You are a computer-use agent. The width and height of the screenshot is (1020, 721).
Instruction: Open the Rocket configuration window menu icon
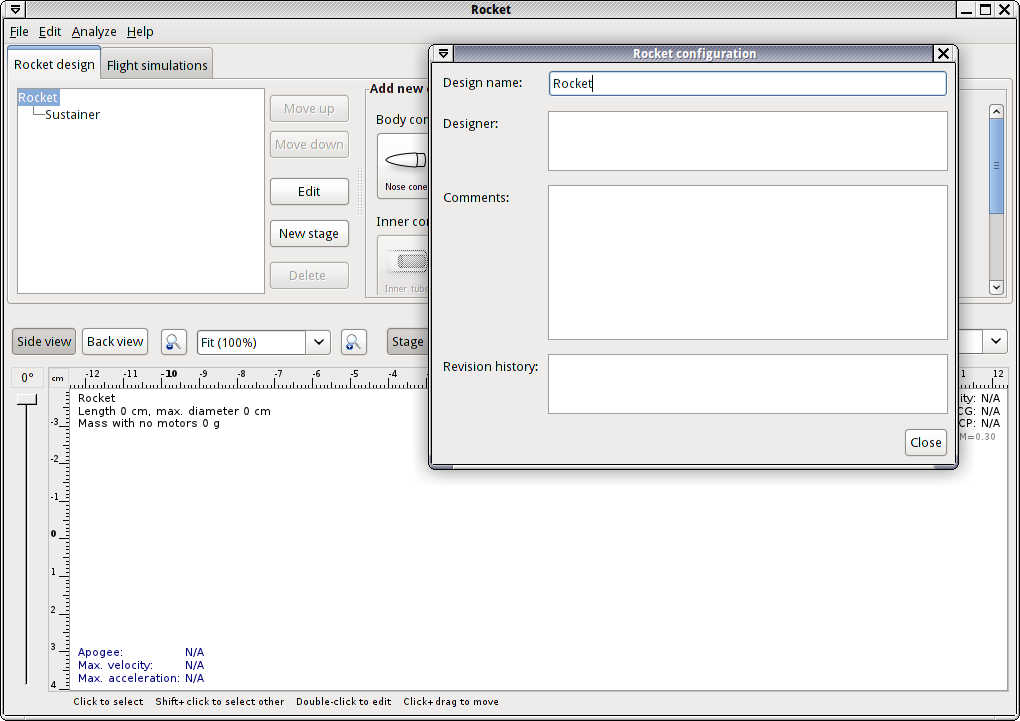point(444,54)
